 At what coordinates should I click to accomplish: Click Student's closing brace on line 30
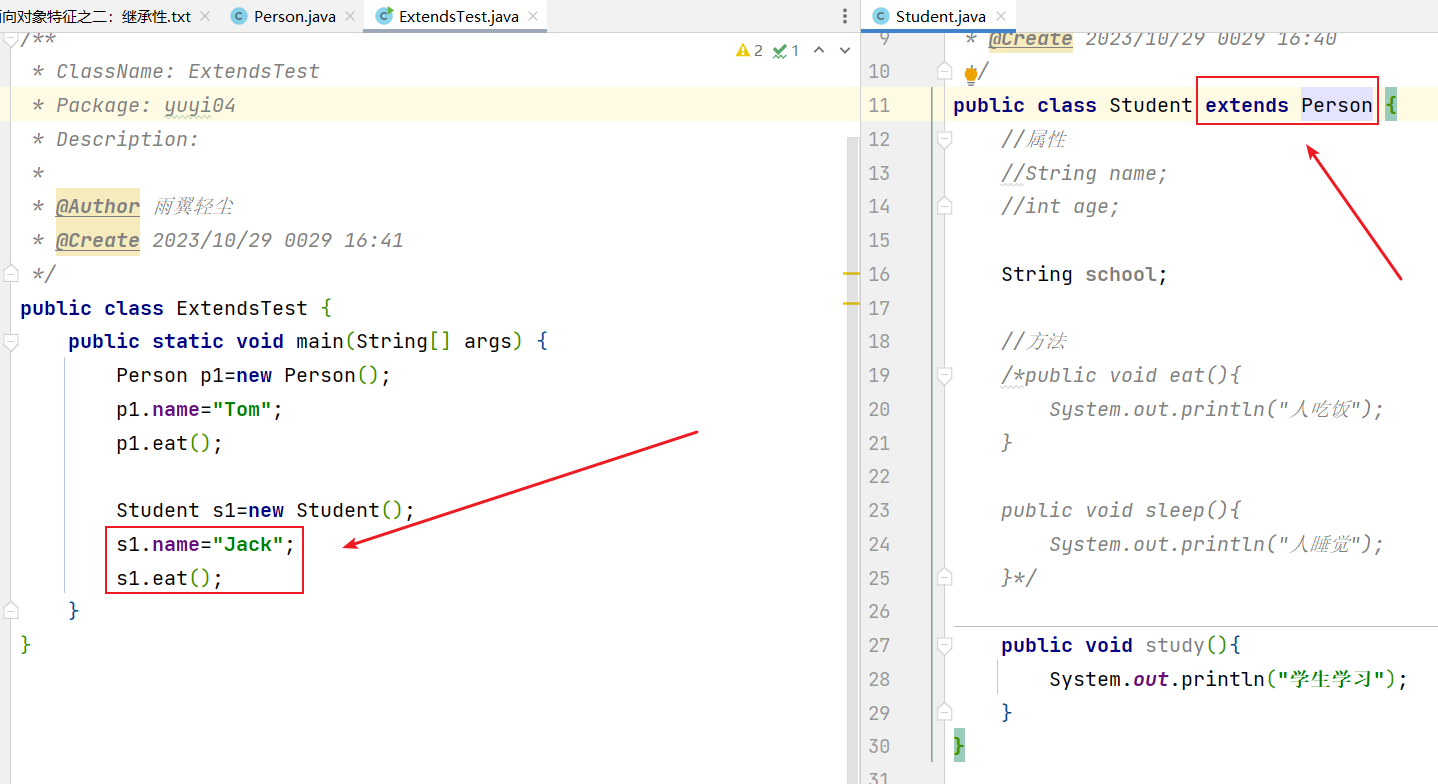(x=959, y=746)
